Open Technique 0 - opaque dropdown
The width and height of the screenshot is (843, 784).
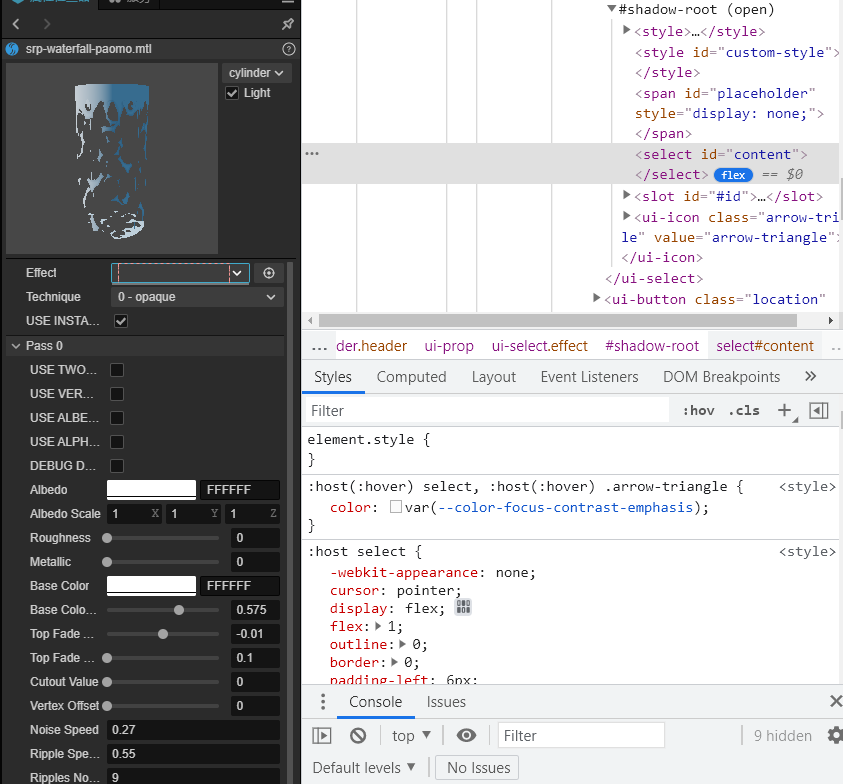tap(197, 297)
